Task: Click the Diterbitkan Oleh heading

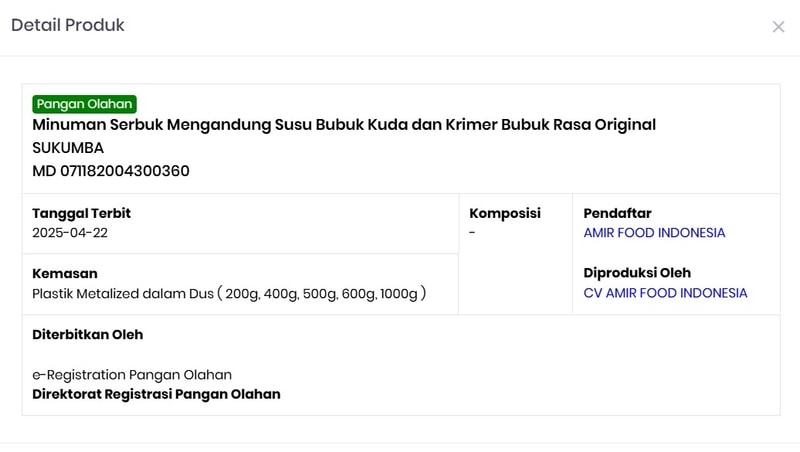Action: [x=88, y=335]
